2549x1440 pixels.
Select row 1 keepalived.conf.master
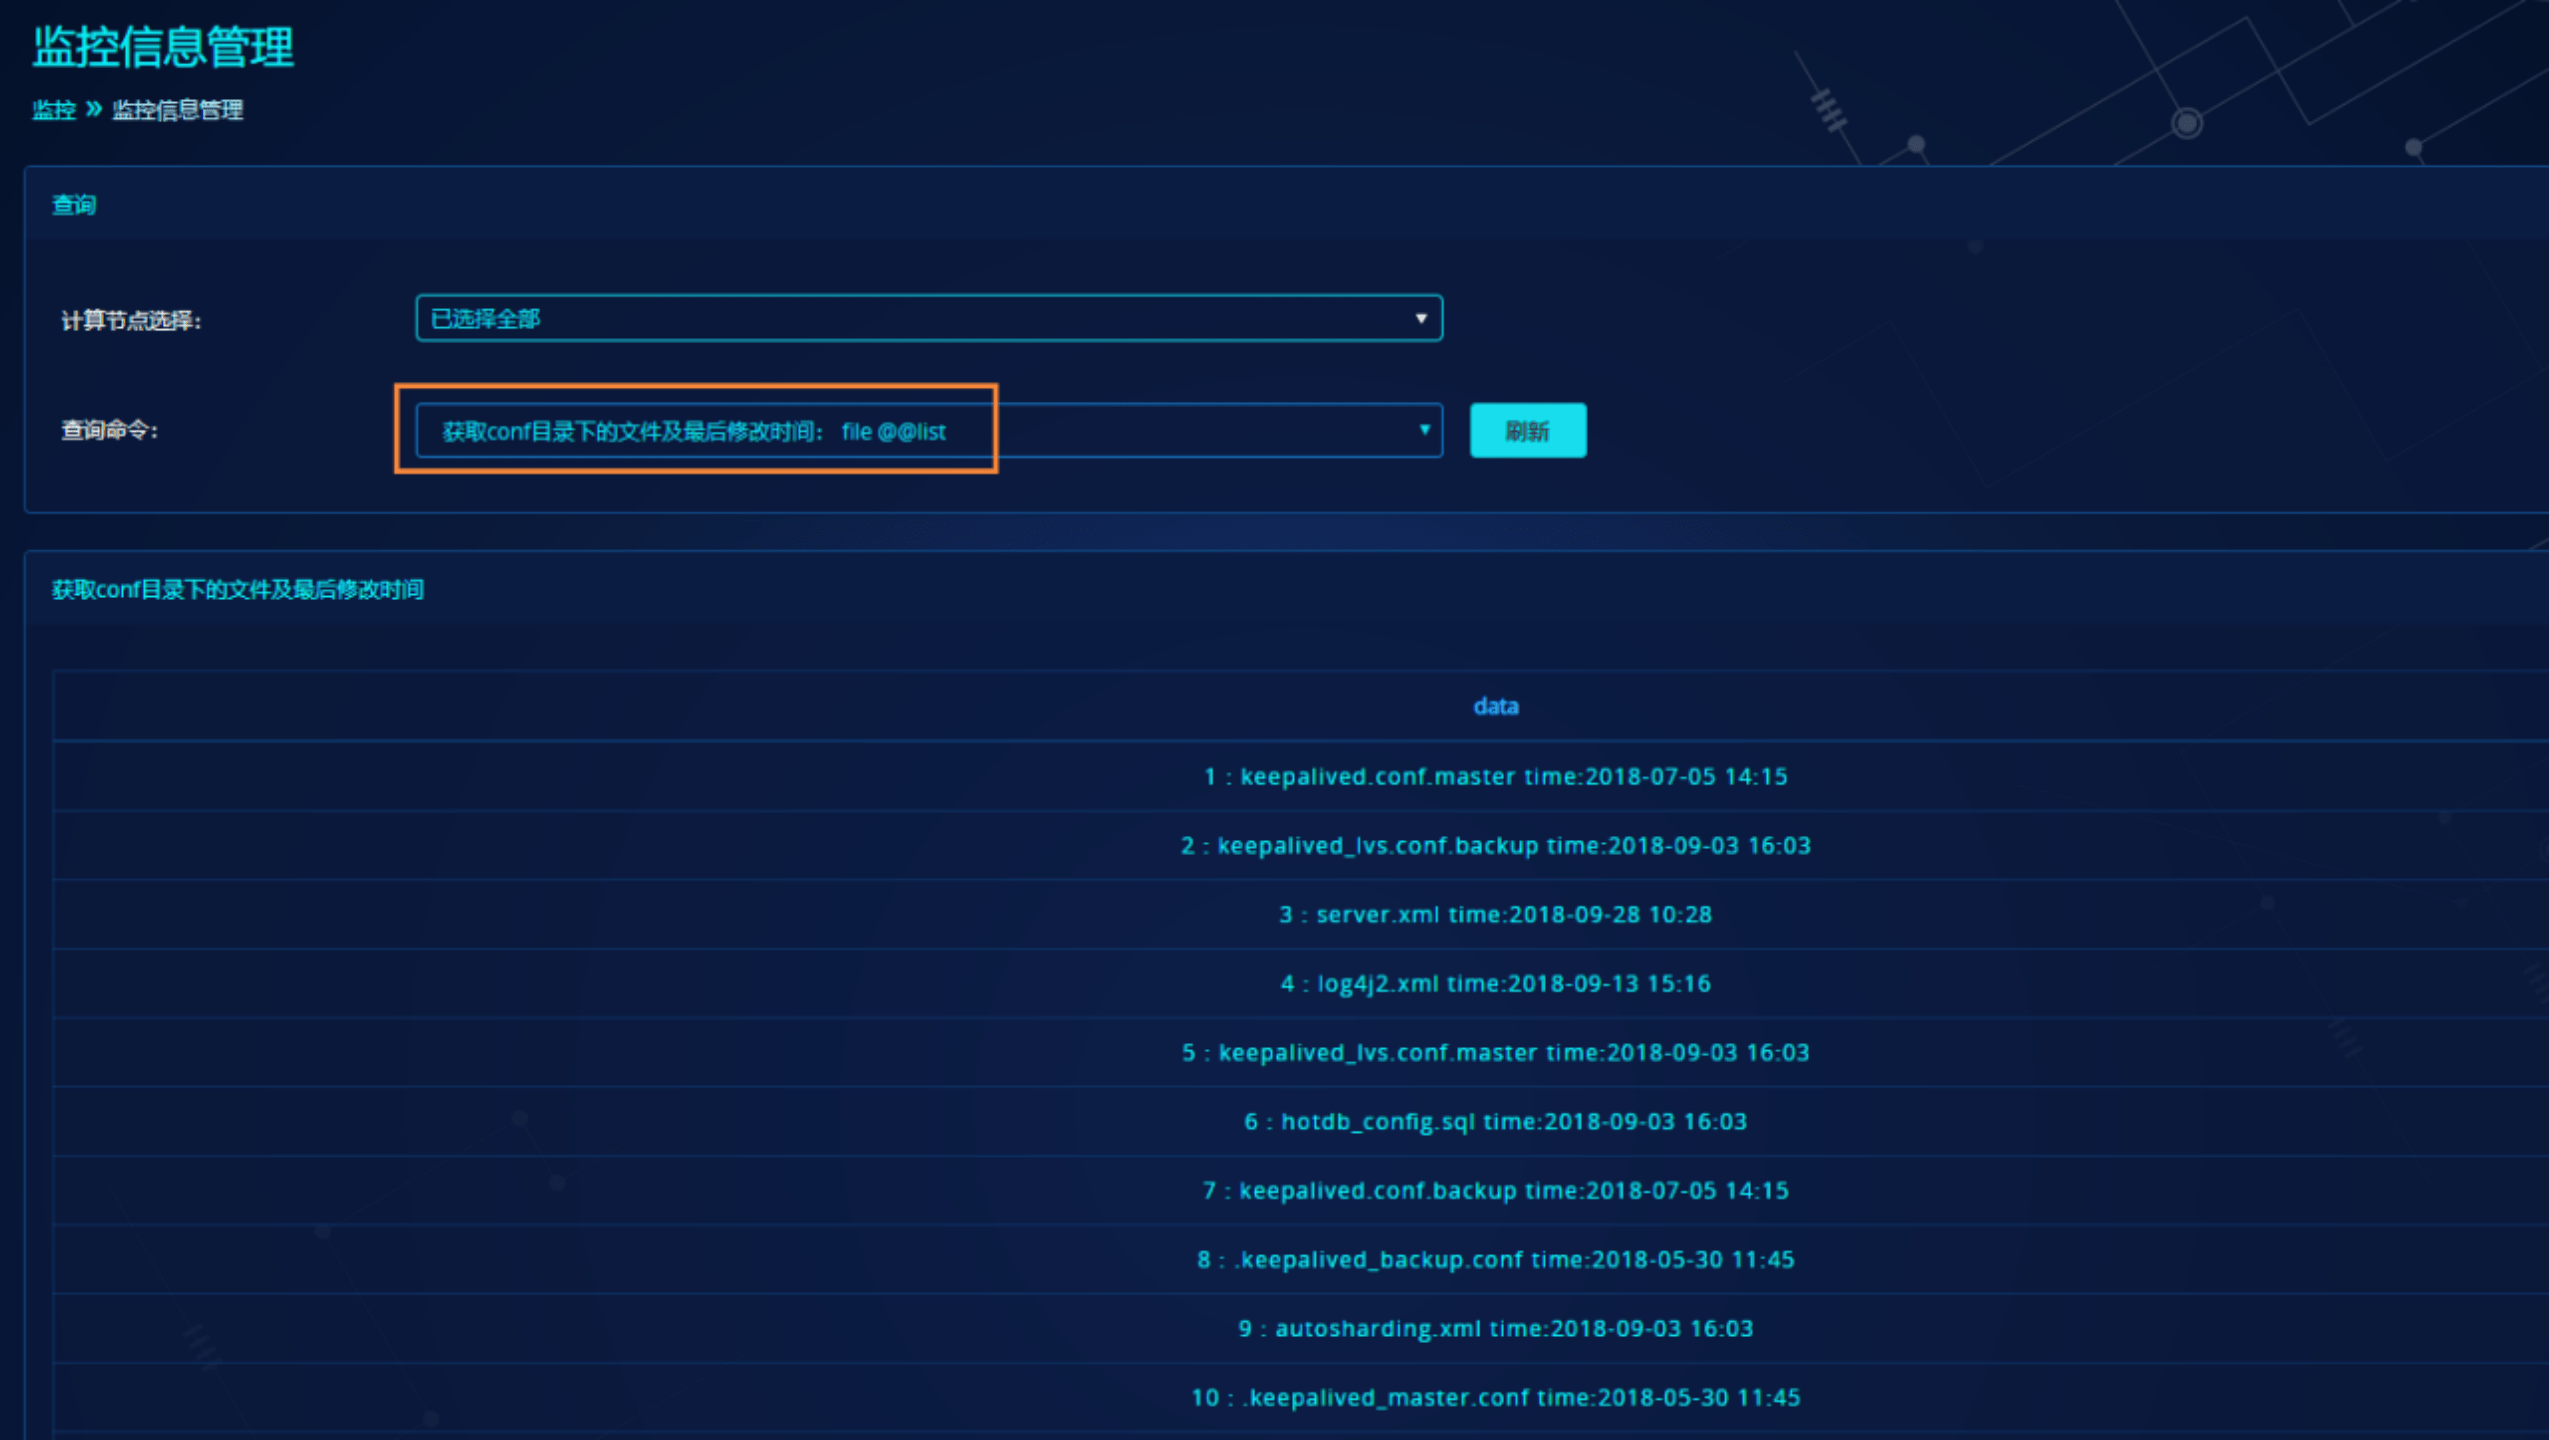tap(1495, 777)
